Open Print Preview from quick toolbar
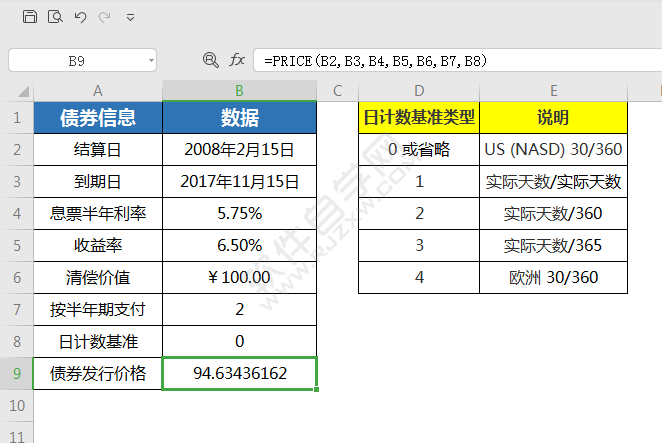 55,17
